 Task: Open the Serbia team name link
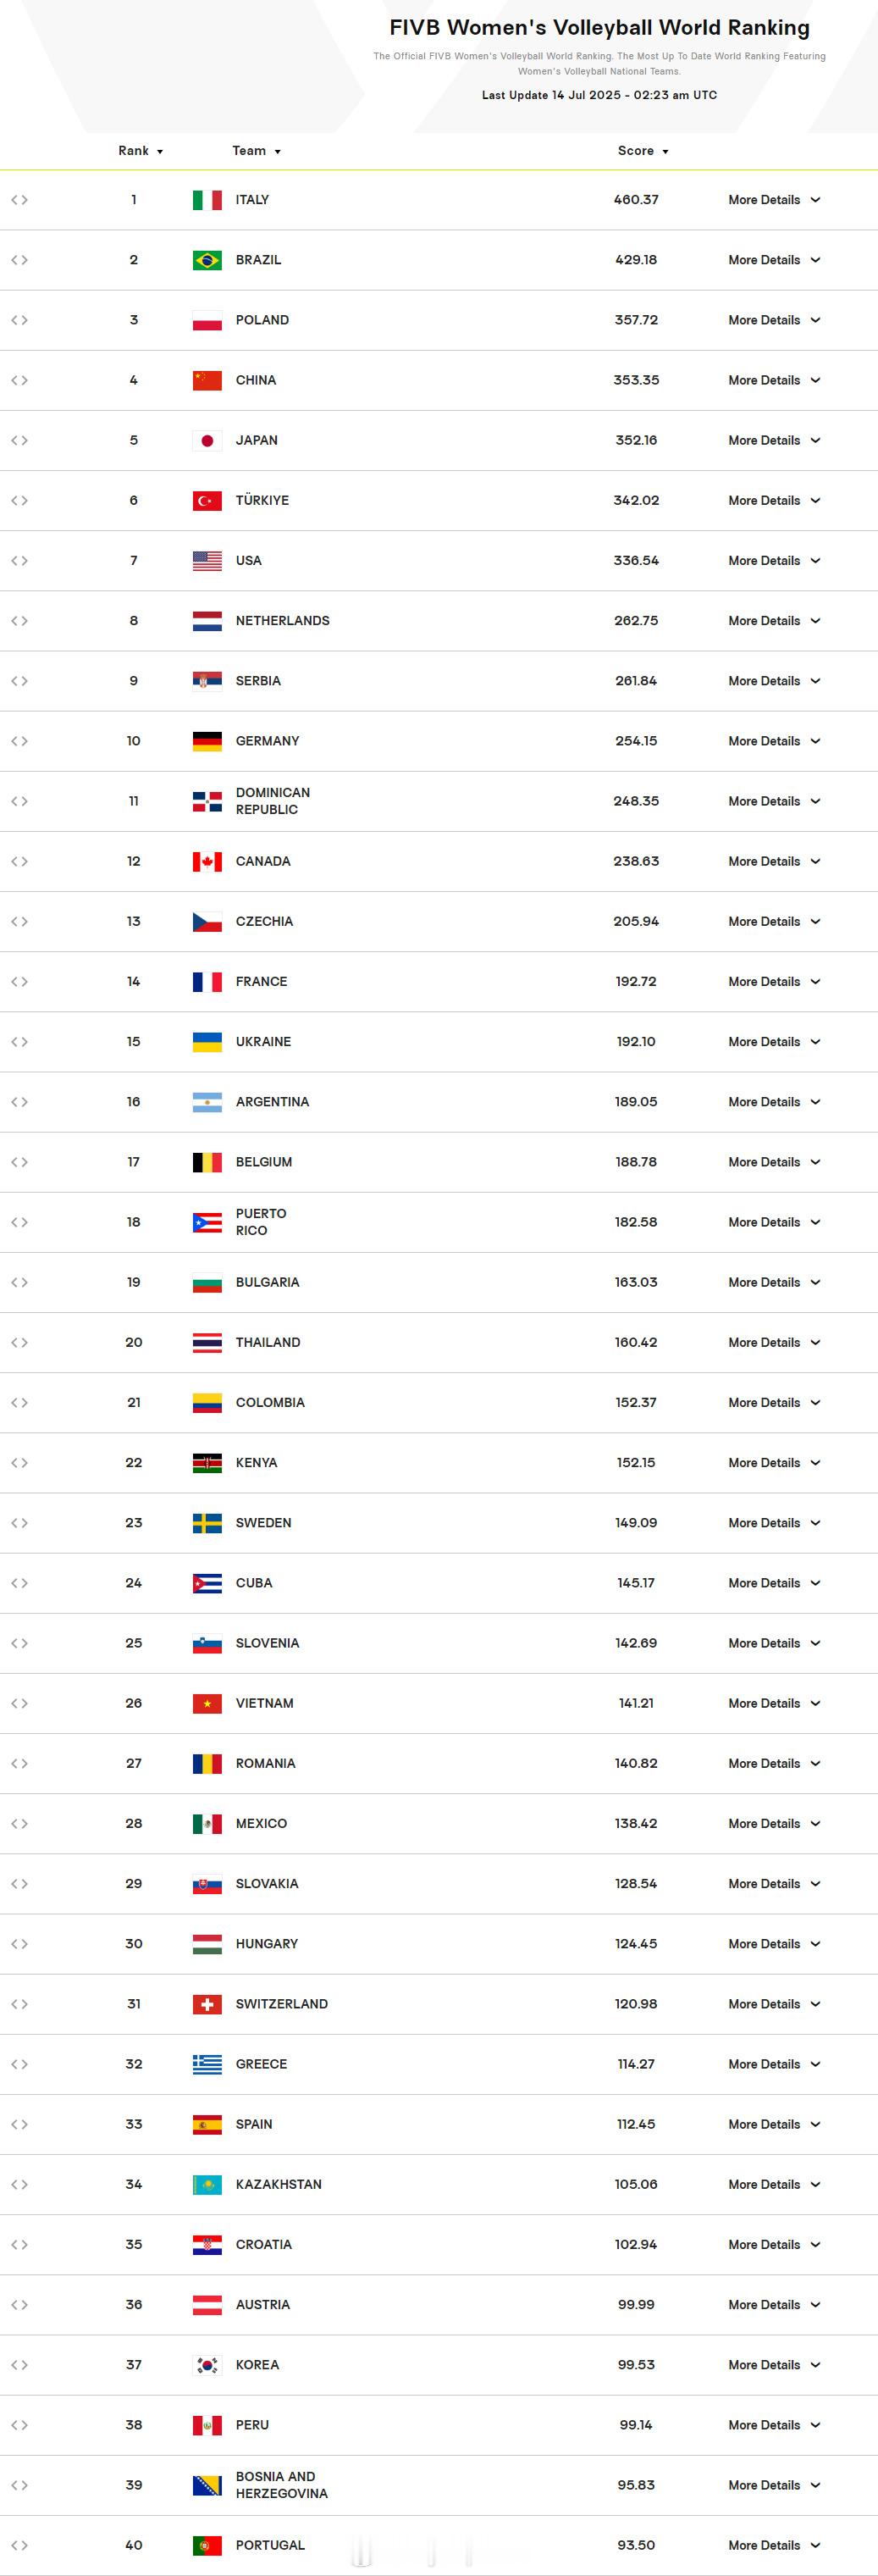258,681
